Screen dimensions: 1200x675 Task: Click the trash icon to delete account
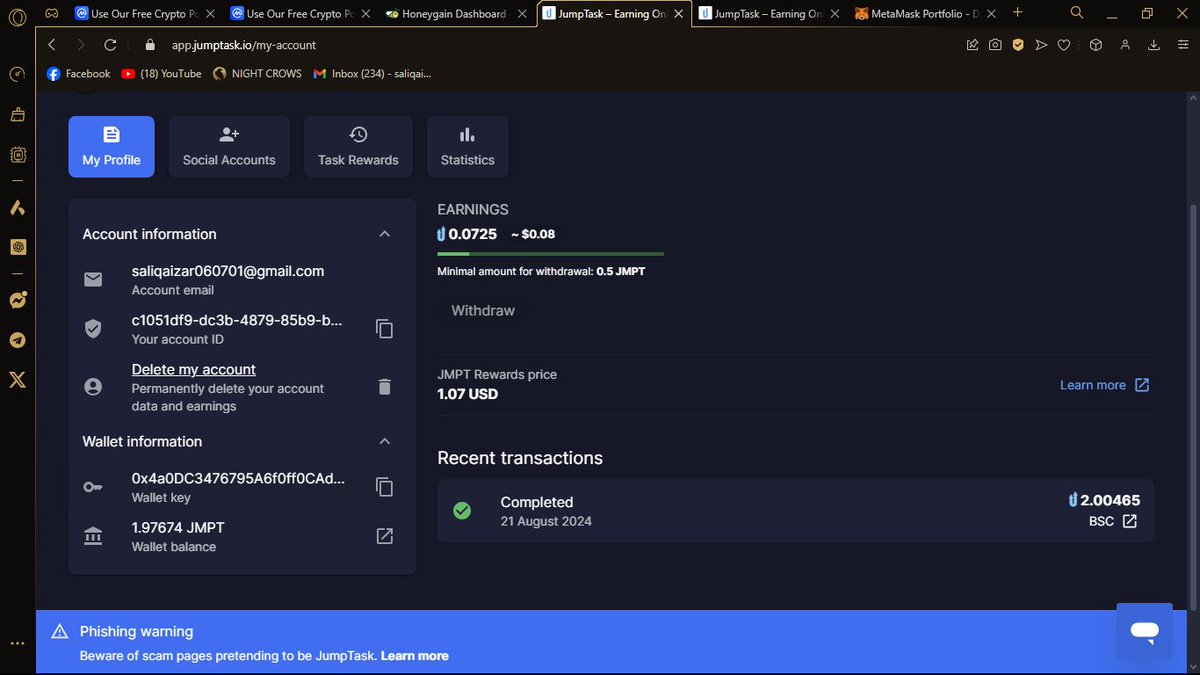point(384,387)
